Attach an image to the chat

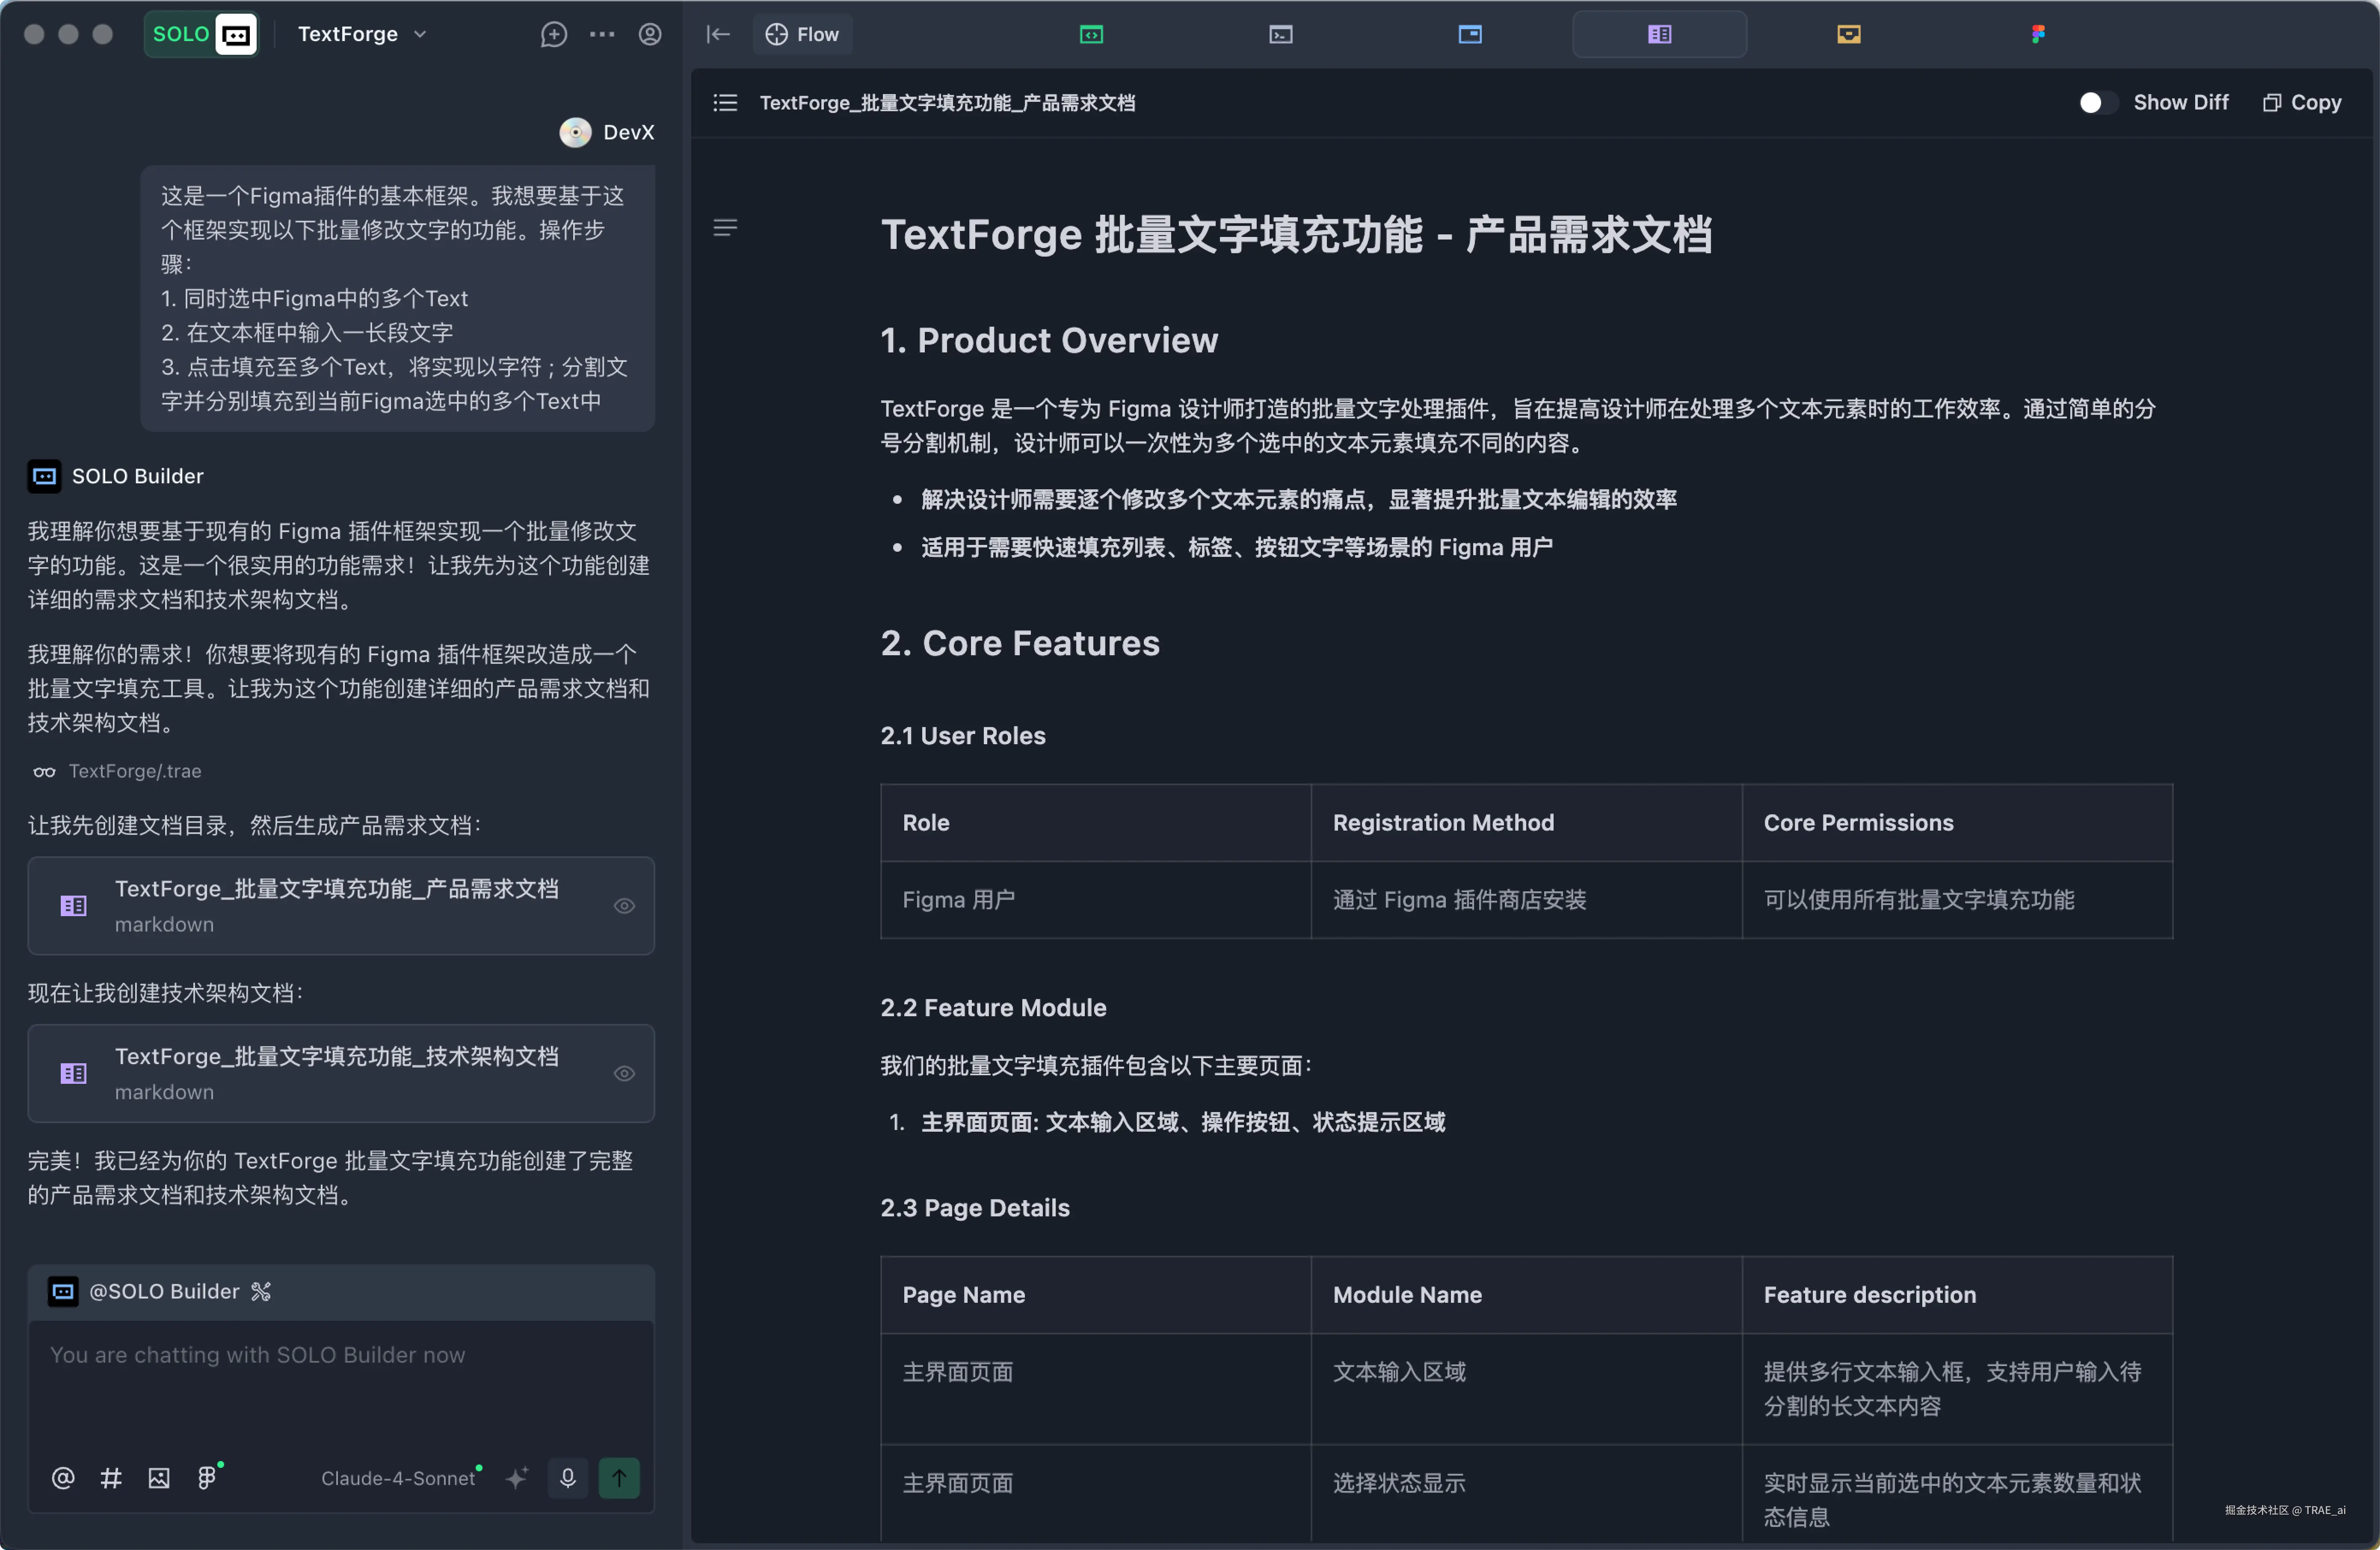tap(159, 1478)
